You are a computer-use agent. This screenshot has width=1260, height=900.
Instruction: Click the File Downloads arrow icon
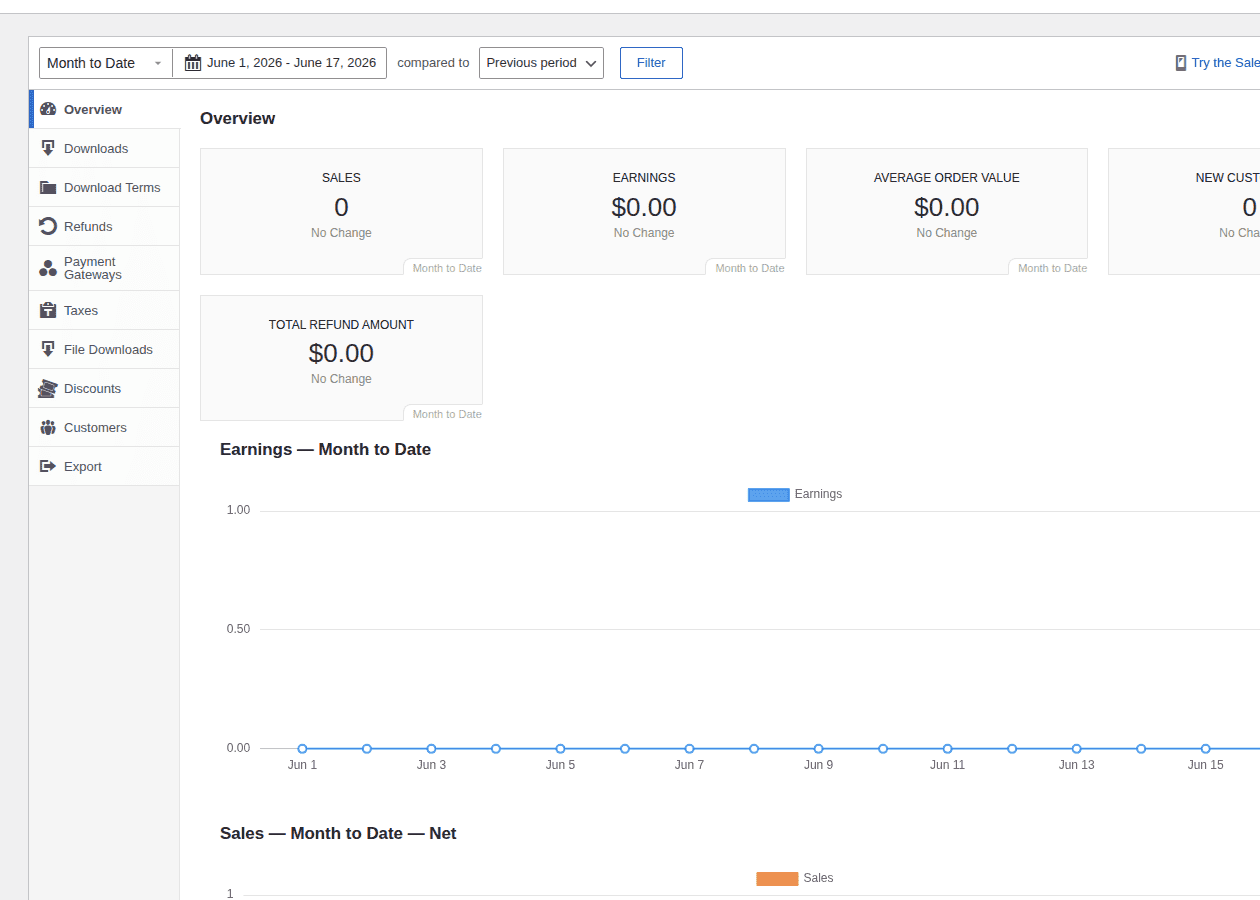tap(48, 349)
